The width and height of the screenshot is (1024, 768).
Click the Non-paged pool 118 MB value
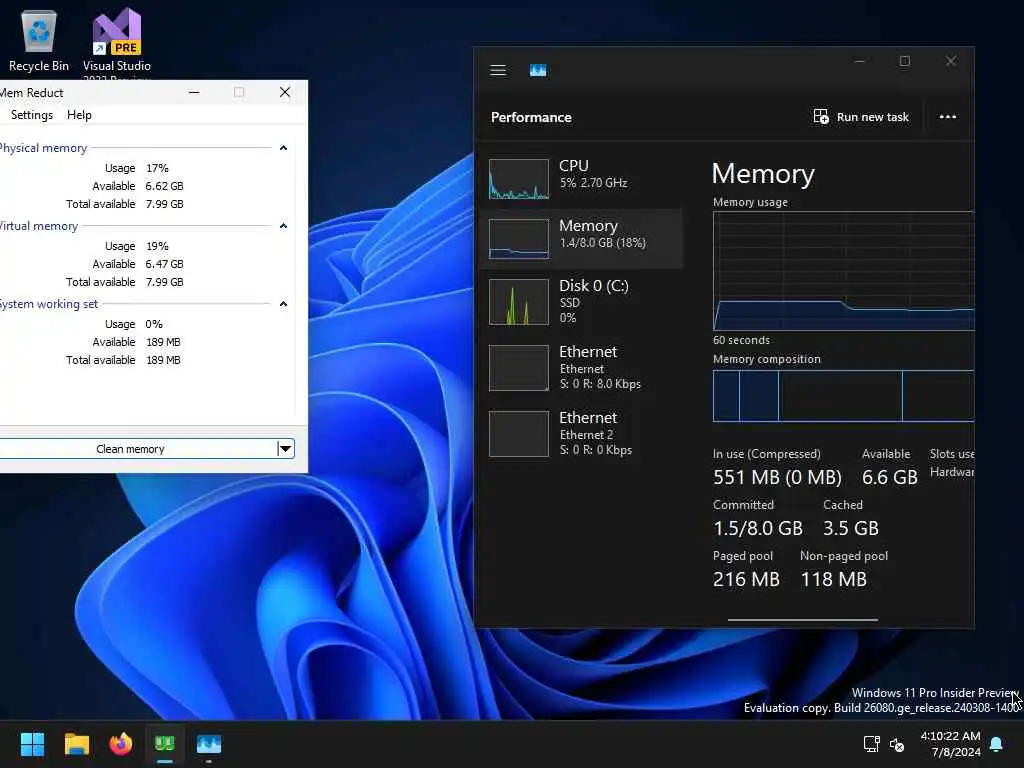click(x=834, y=579)
